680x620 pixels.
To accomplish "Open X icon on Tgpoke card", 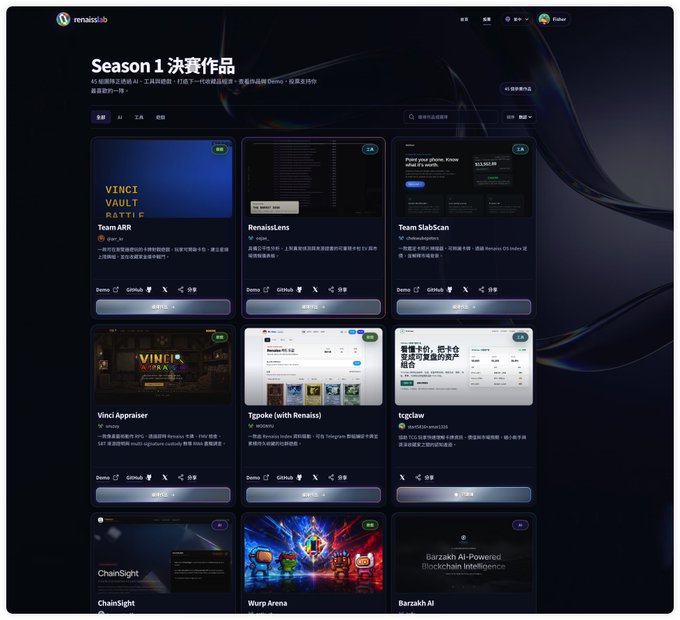I will [x=315, y=477].
